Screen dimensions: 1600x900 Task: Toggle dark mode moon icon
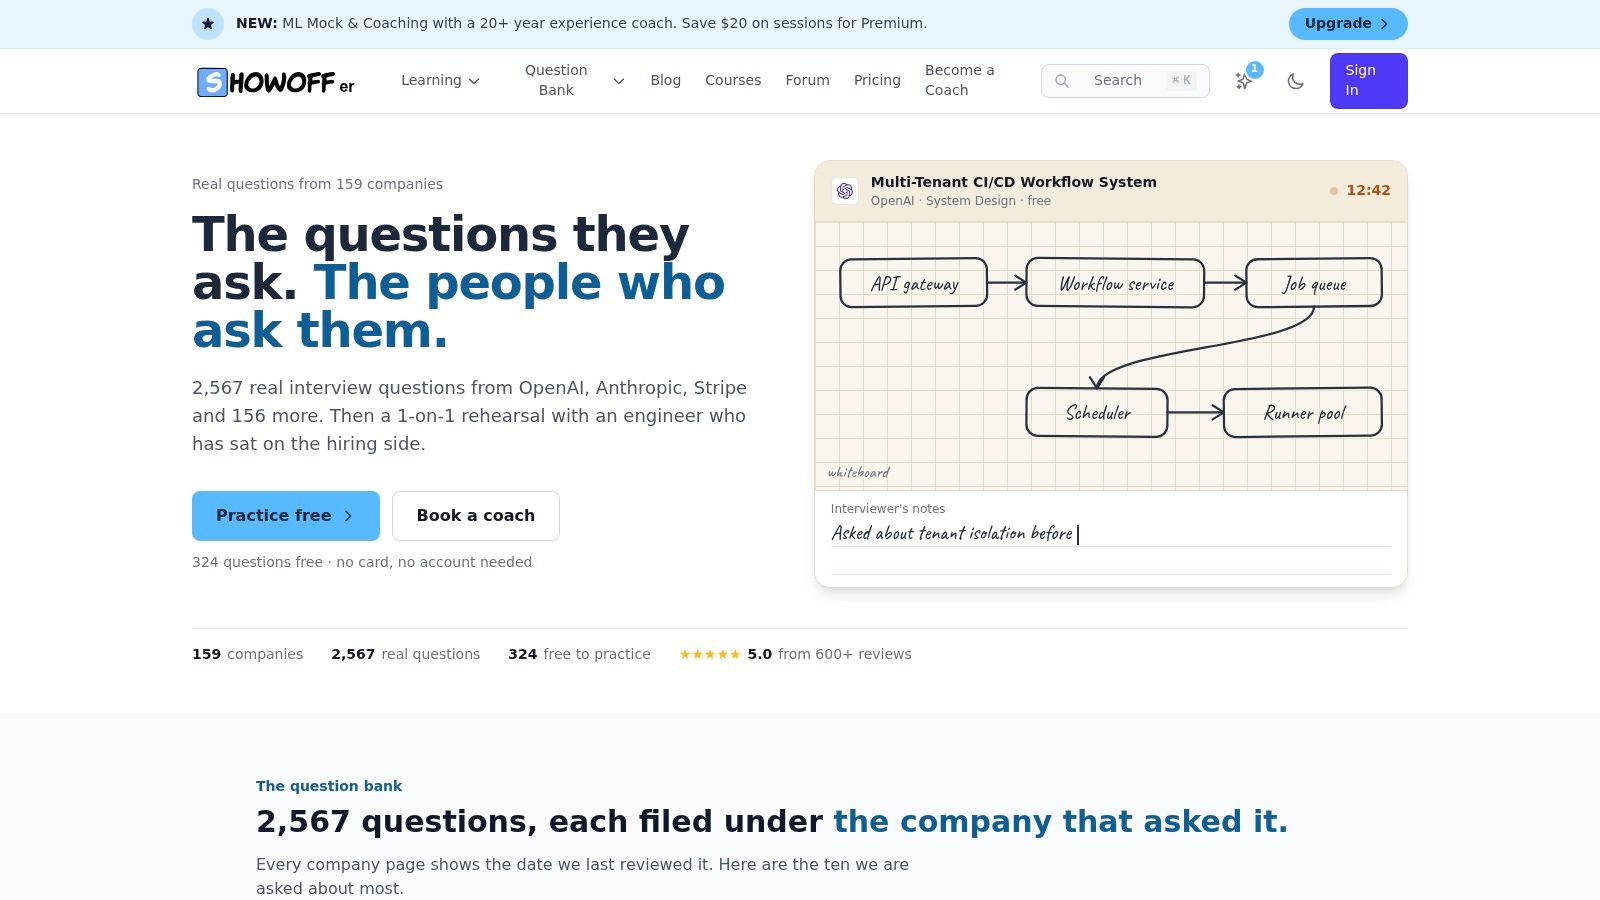pos(1296,81)
